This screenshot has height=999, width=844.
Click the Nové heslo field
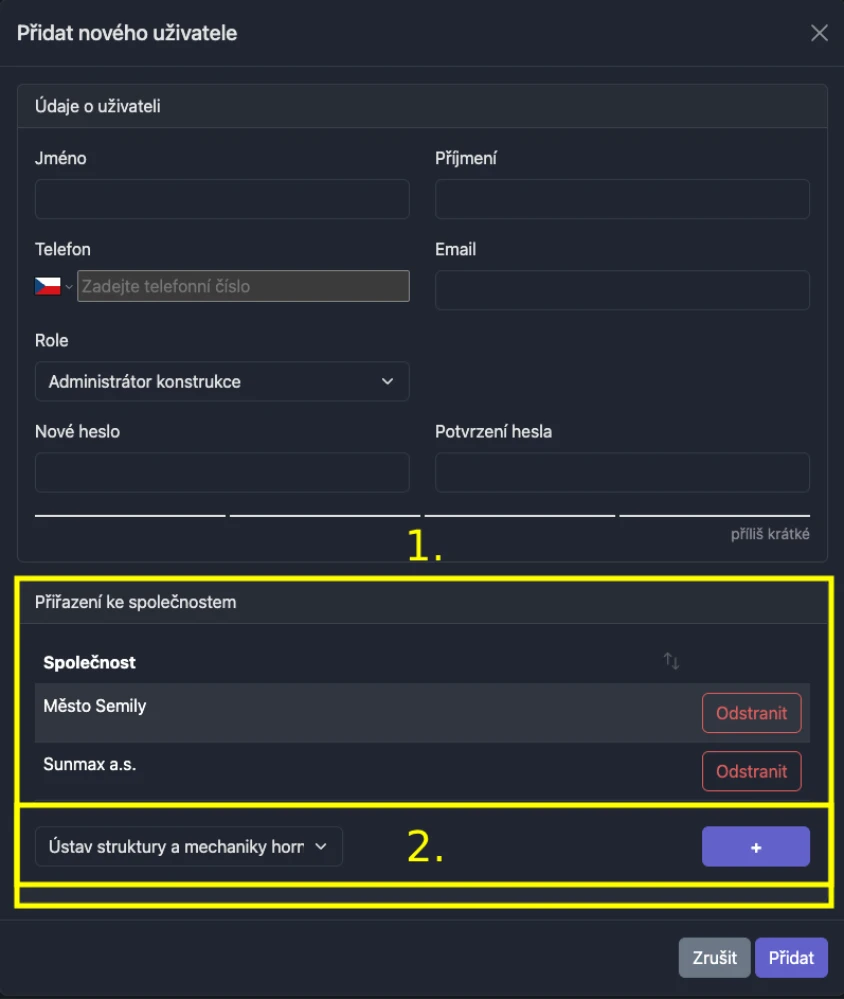[222, 472]
